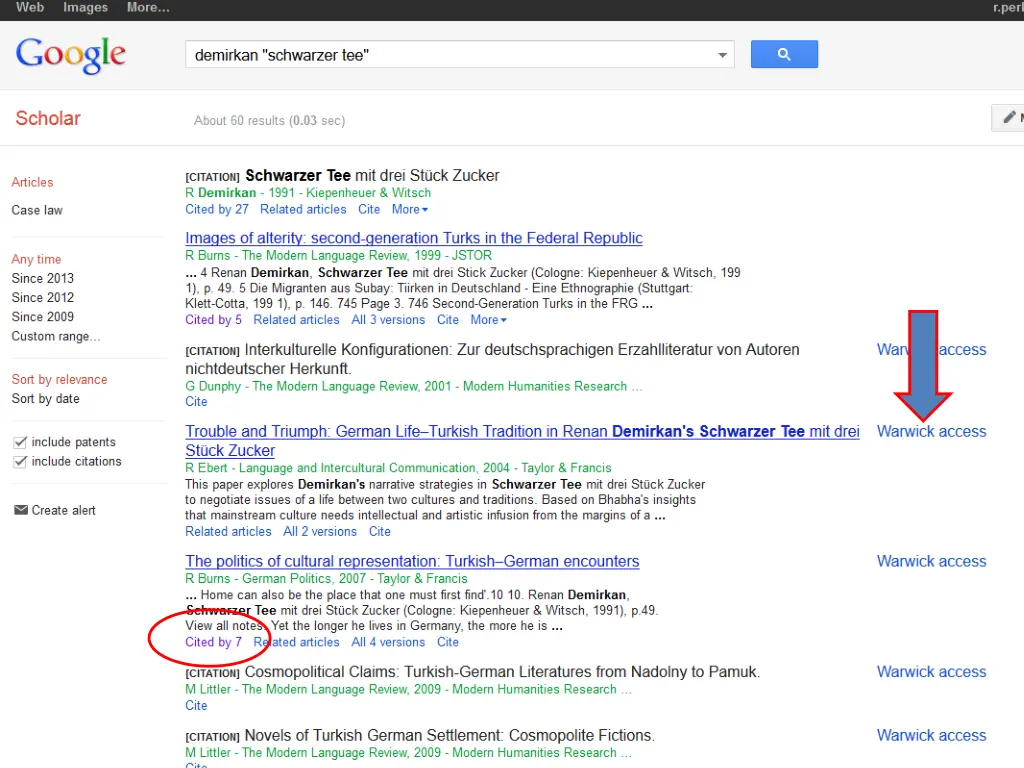Open Warwick access beside politics of cultural representation
This screenshot has width=1024, height=768.
(931, 562)
